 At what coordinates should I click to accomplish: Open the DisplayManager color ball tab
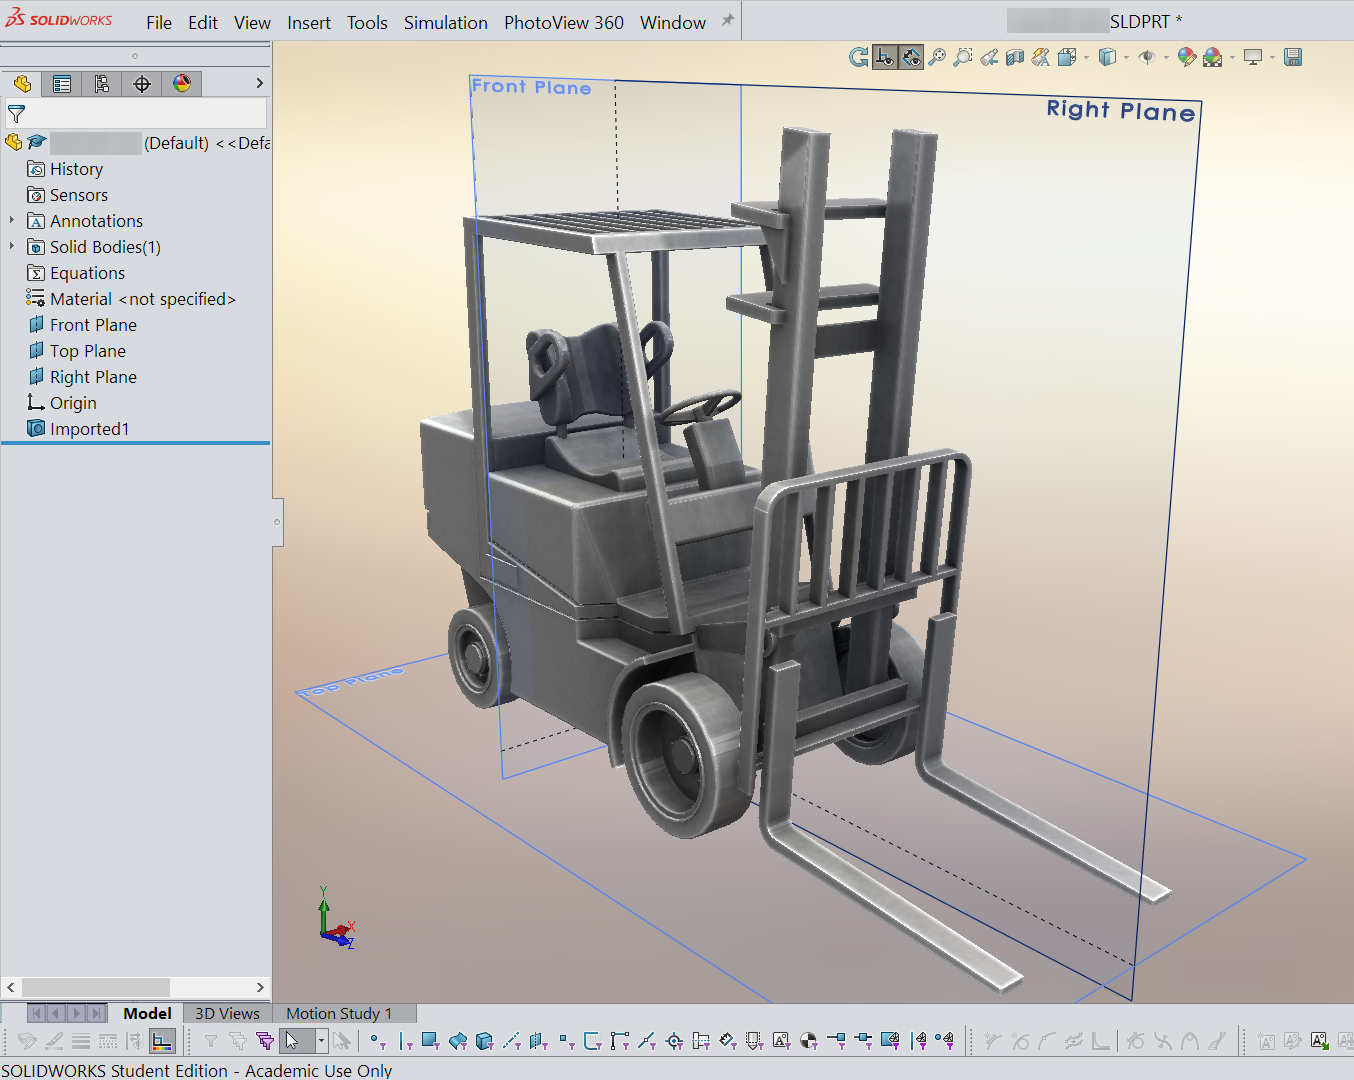[182, 84]
